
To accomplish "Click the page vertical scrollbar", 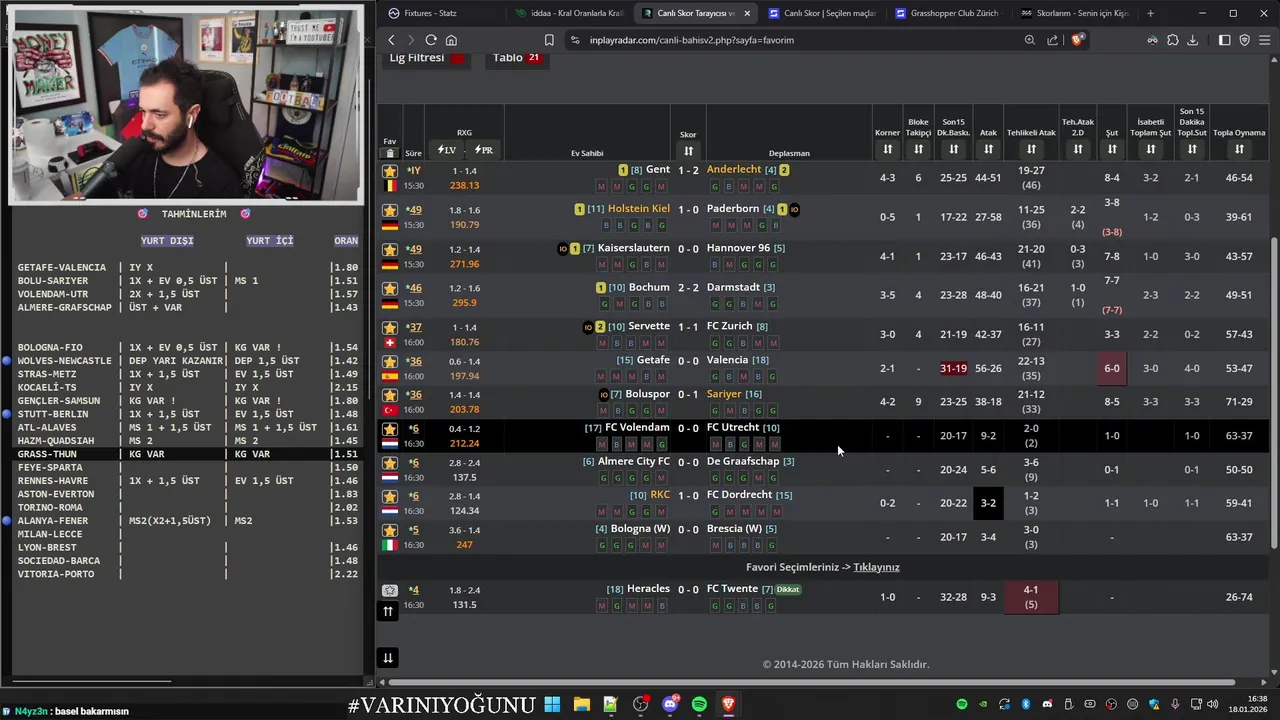I will click(1274, 392).
